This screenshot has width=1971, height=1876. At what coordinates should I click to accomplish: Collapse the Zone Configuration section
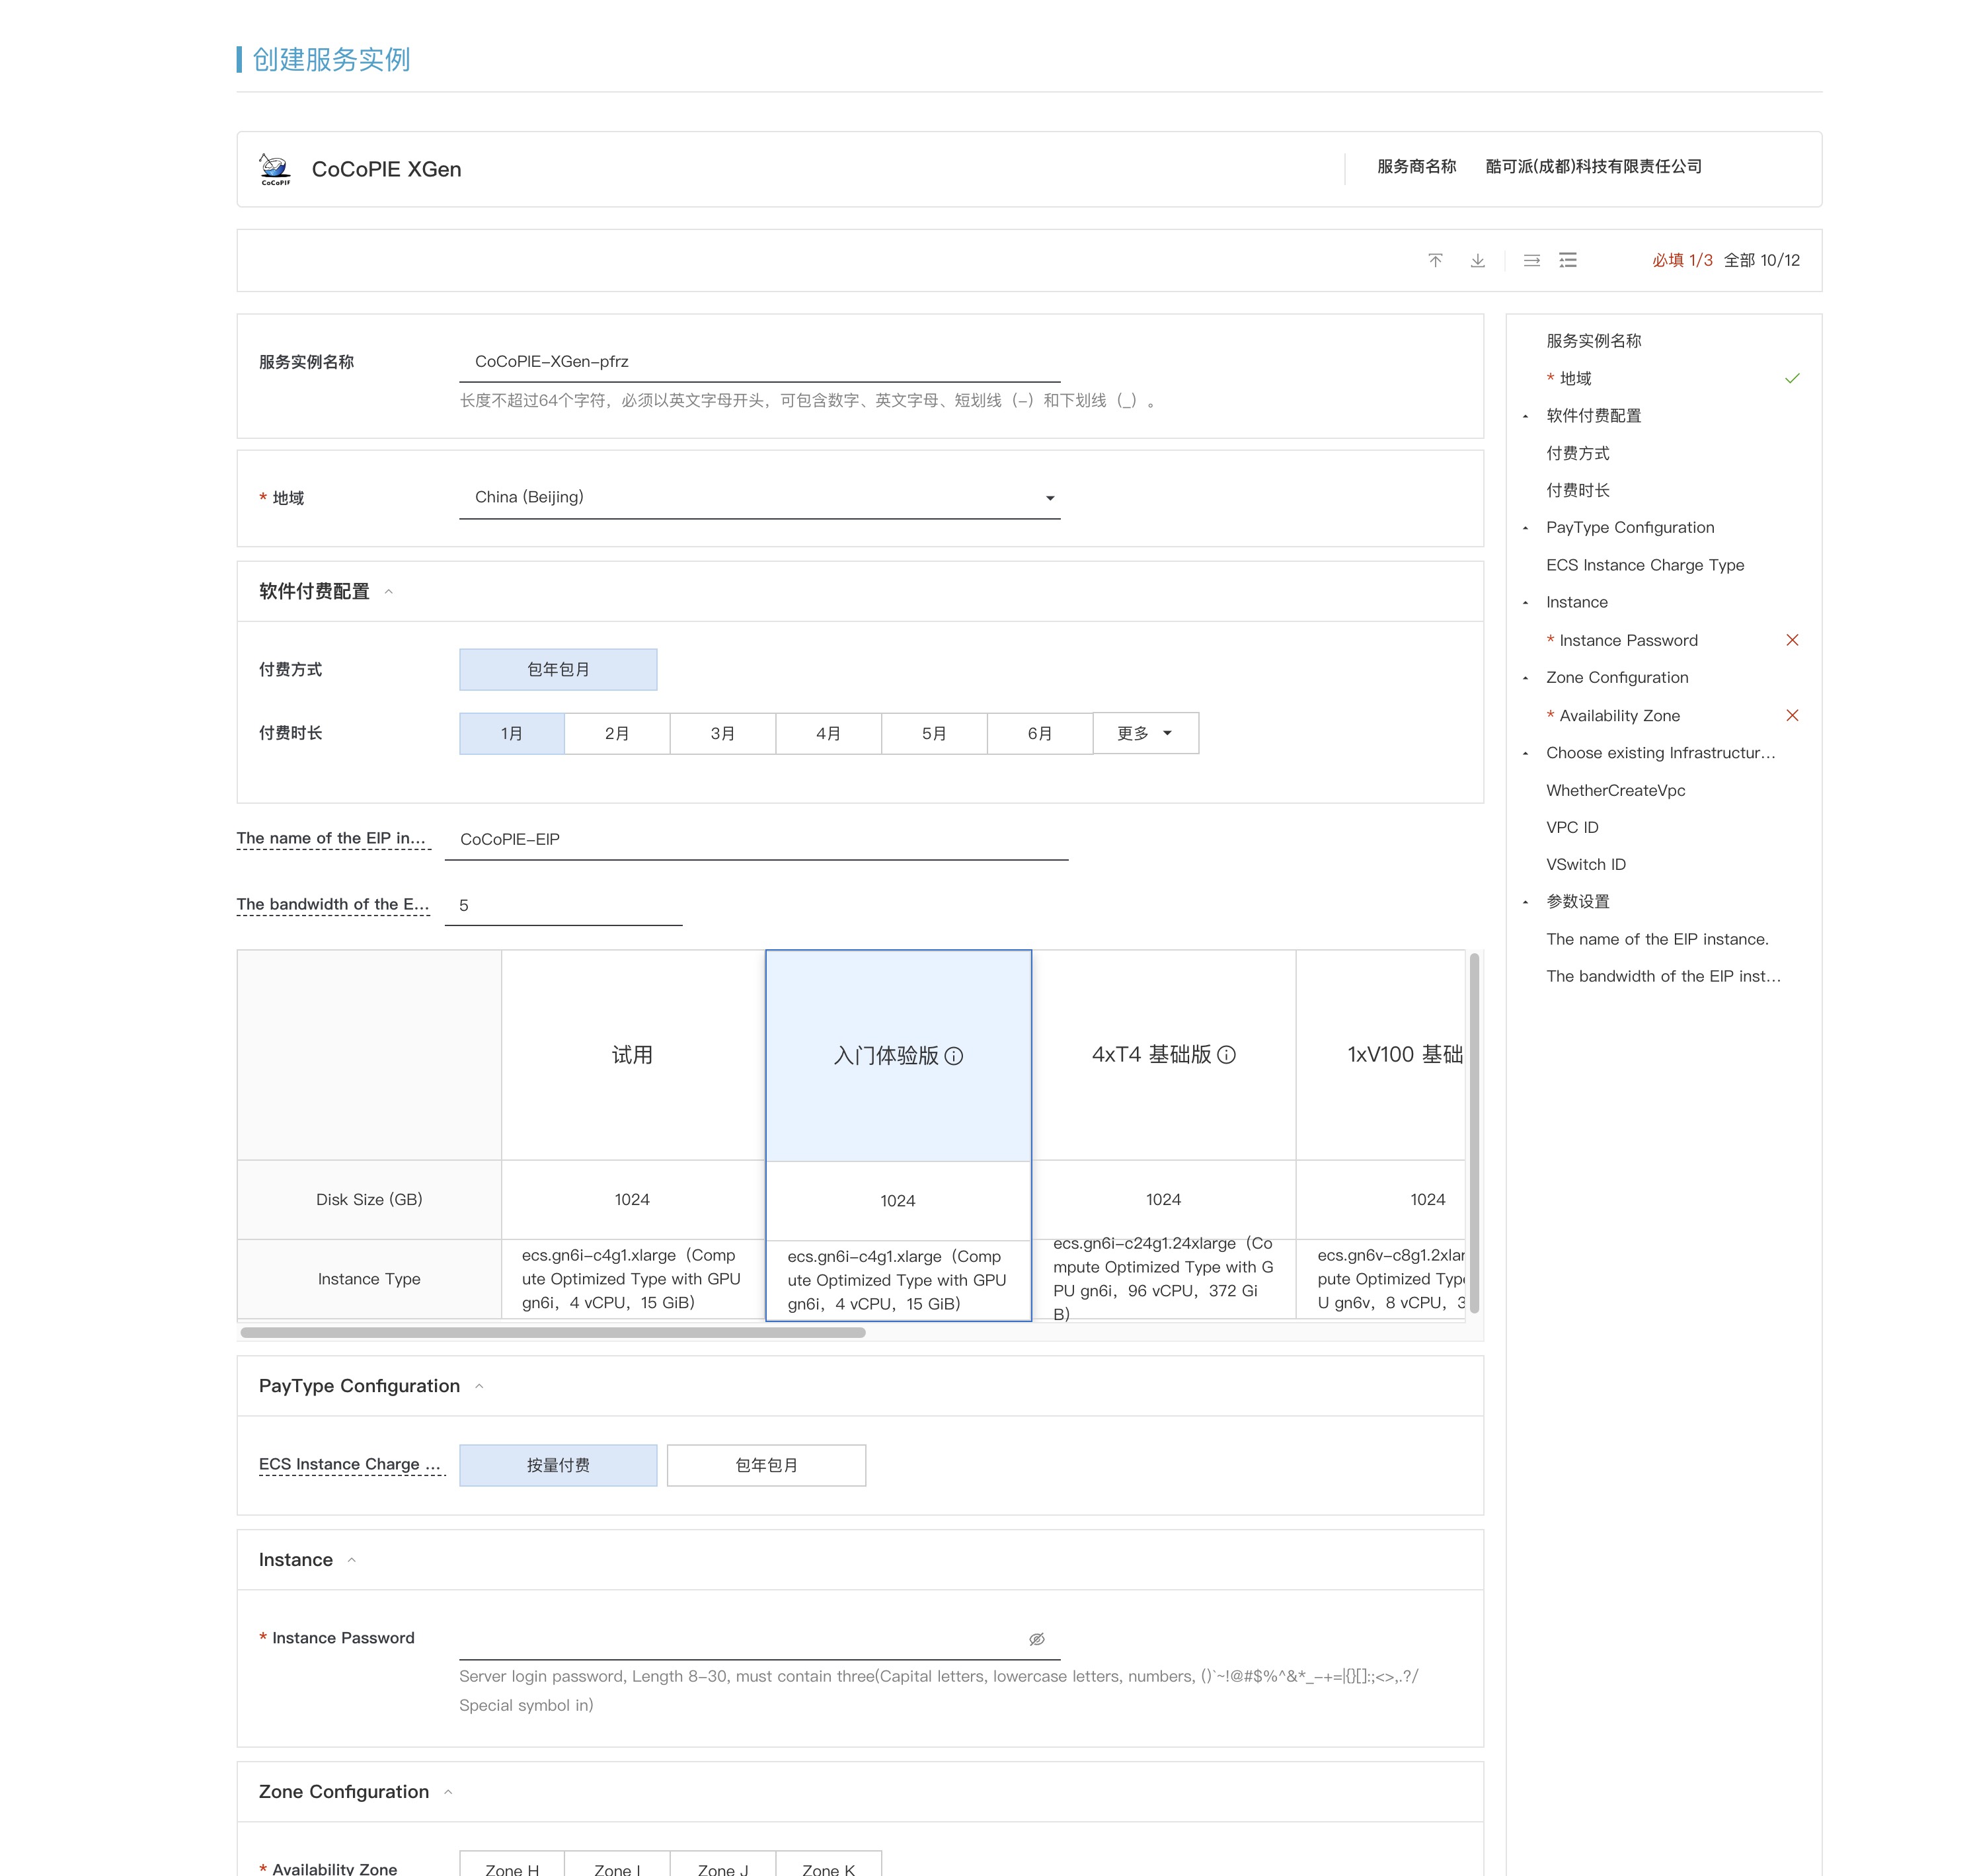point(448,1792)
